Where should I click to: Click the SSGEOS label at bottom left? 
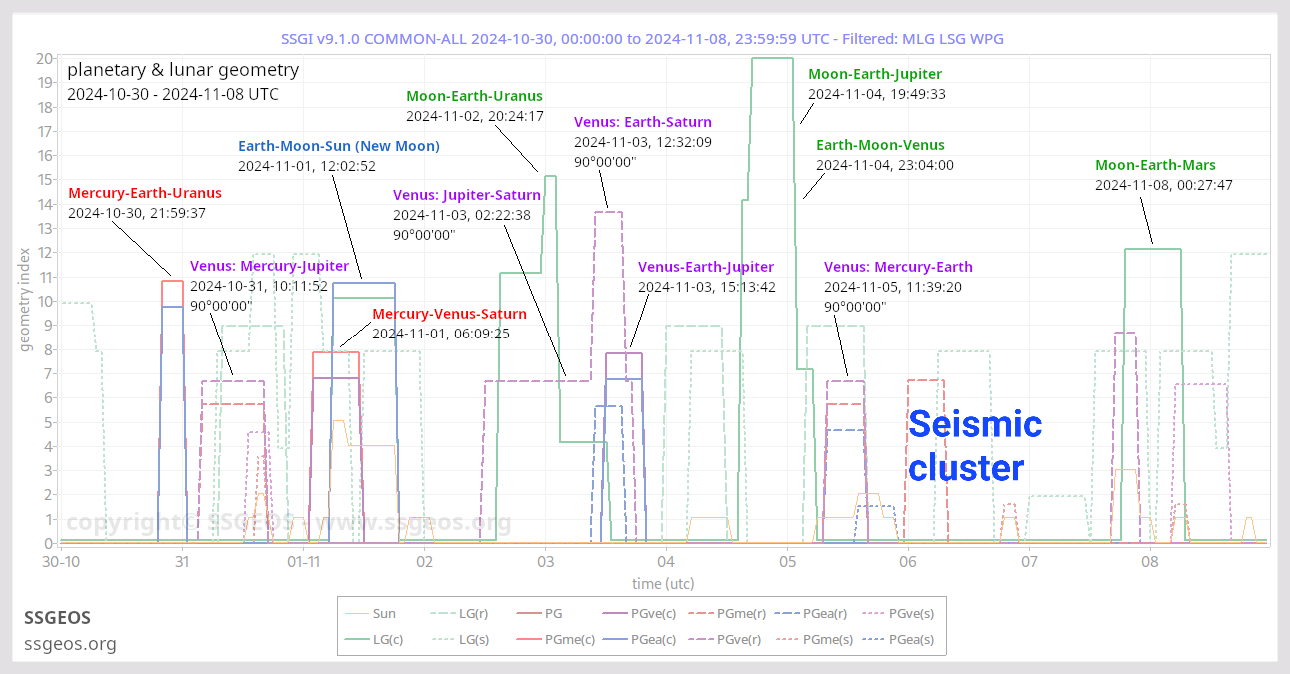click(57, 618)
